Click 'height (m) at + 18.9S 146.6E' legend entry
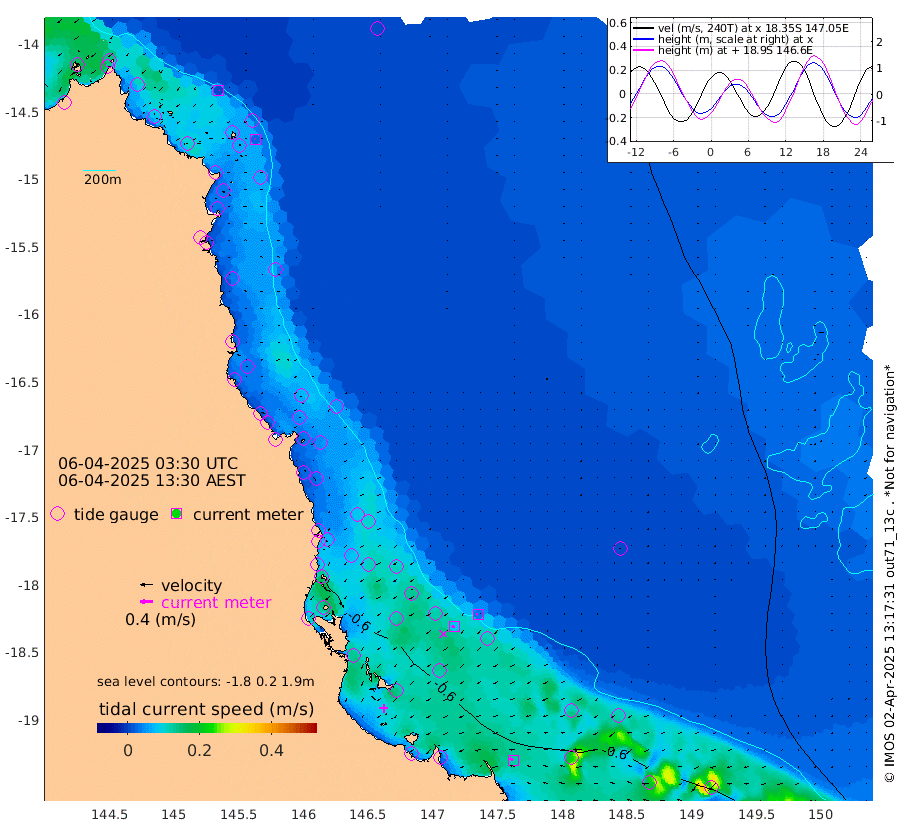Viewport: 900px width, 834px height. click(735, 50)
